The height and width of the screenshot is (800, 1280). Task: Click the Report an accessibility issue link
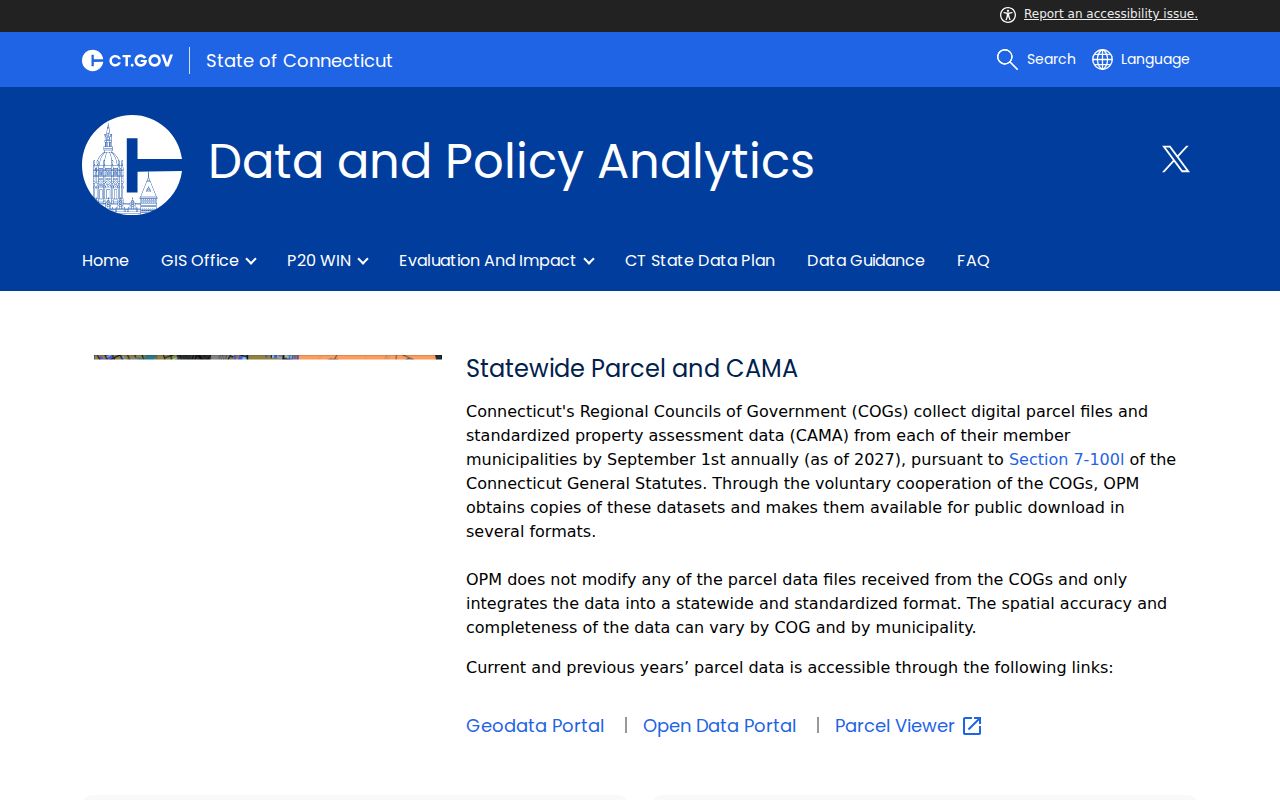pyautogui.click(x=1111, y=14)
